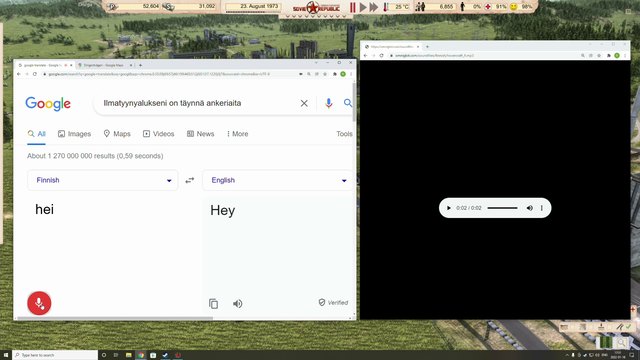This screenshot has height=360, width=640.
Task: Click the Google logo
Action: coord(48,104)
